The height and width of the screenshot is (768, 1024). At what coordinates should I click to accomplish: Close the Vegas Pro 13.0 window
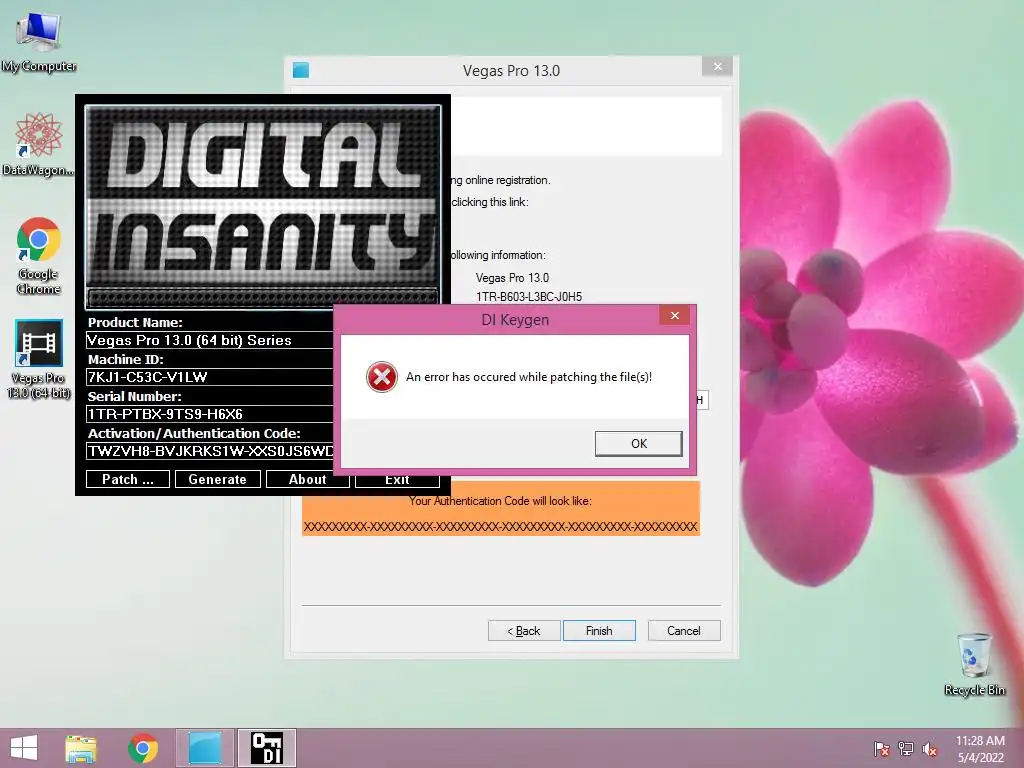[x=718, y=67]
